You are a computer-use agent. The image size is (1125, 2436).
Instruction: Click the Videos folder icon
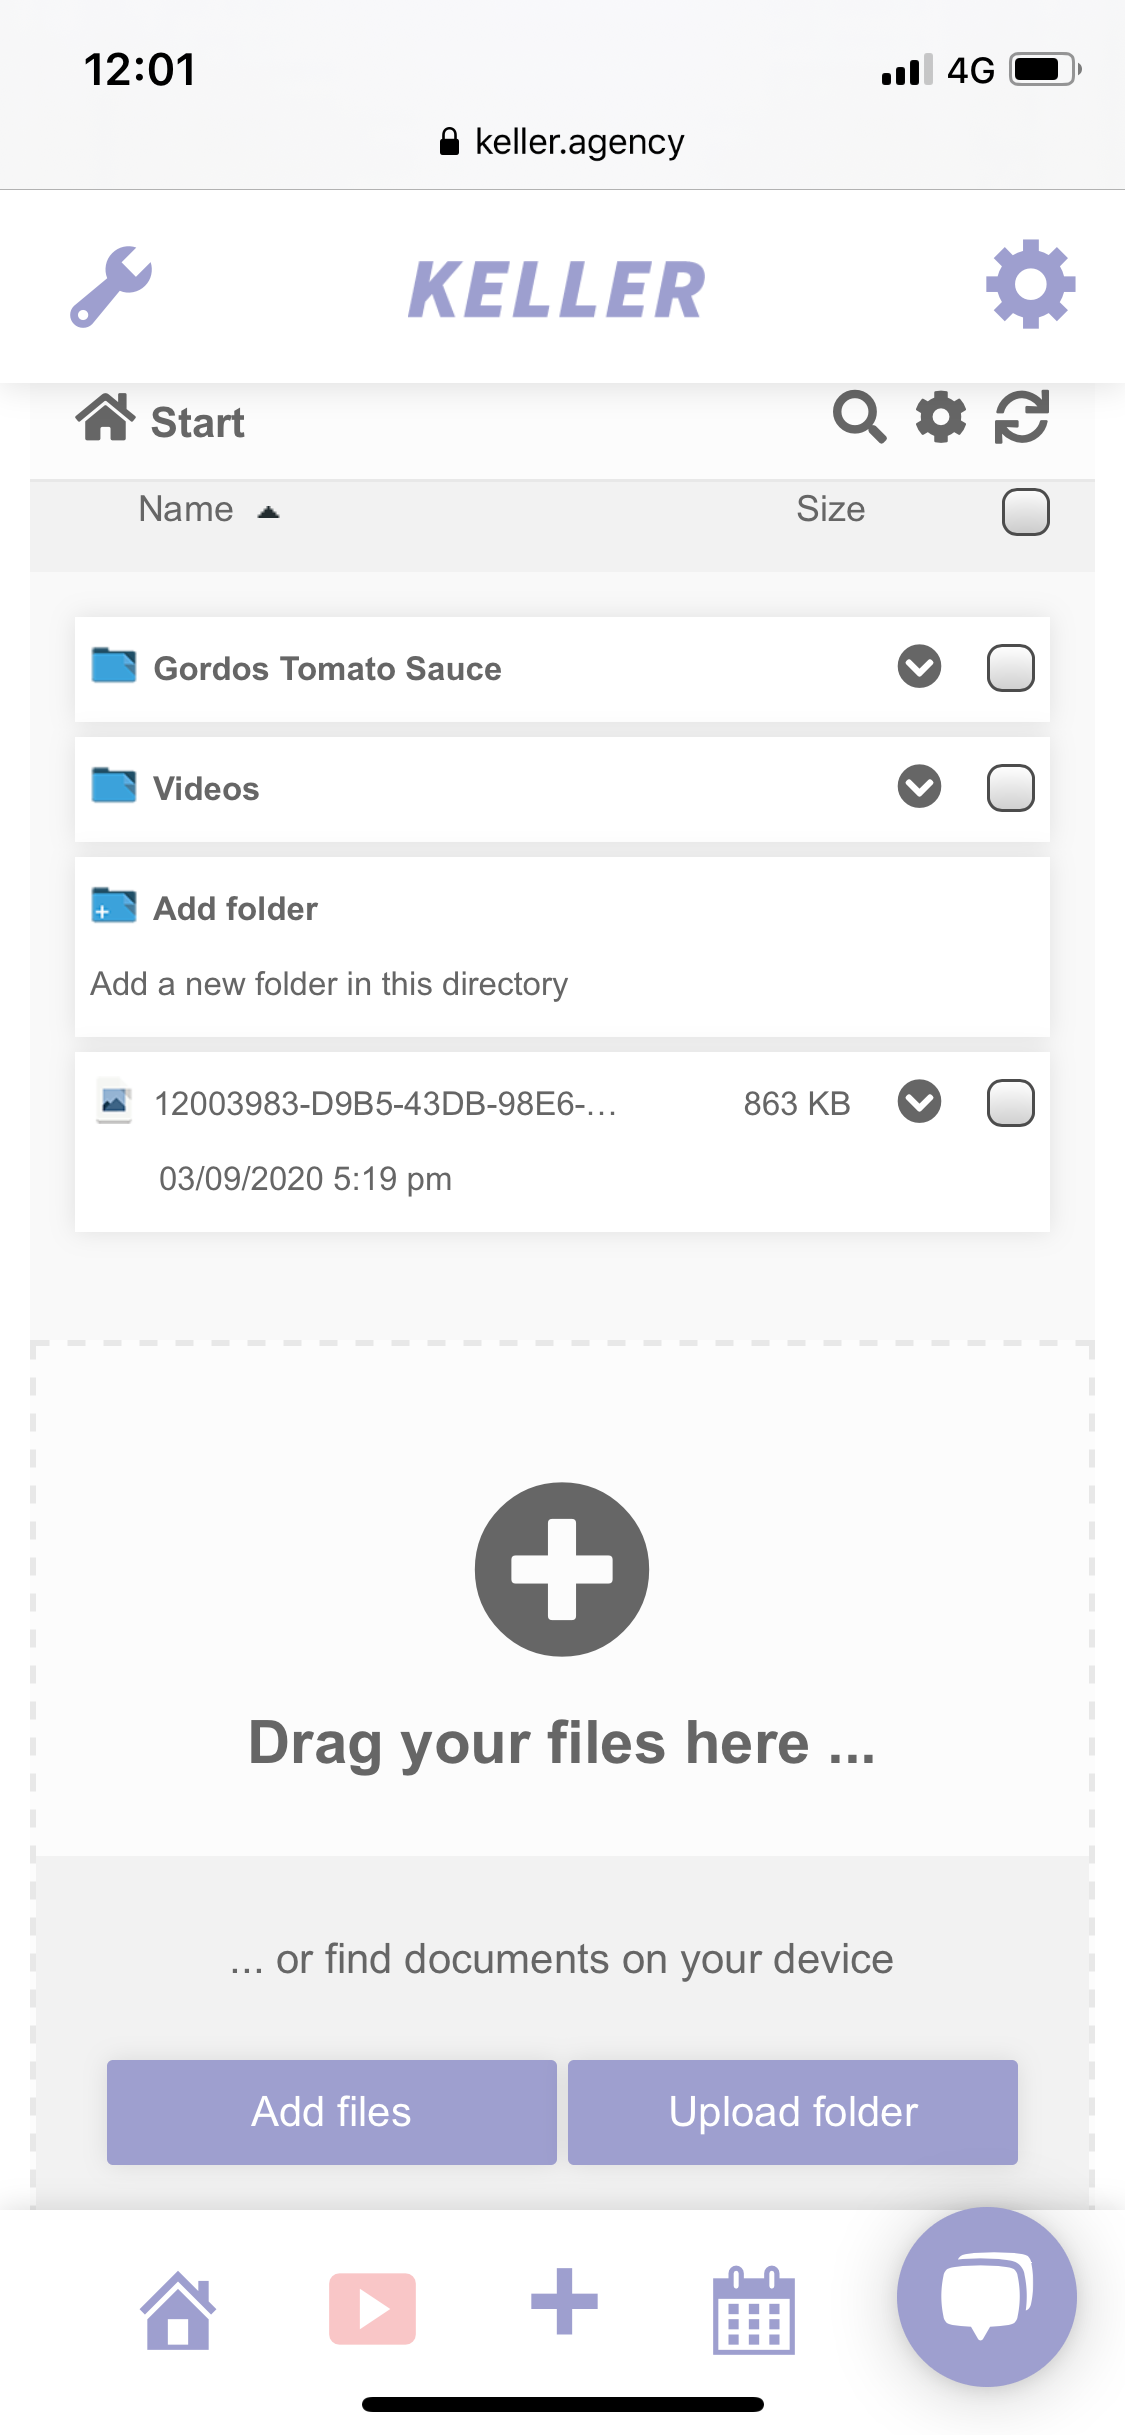(x=114, y=785)
